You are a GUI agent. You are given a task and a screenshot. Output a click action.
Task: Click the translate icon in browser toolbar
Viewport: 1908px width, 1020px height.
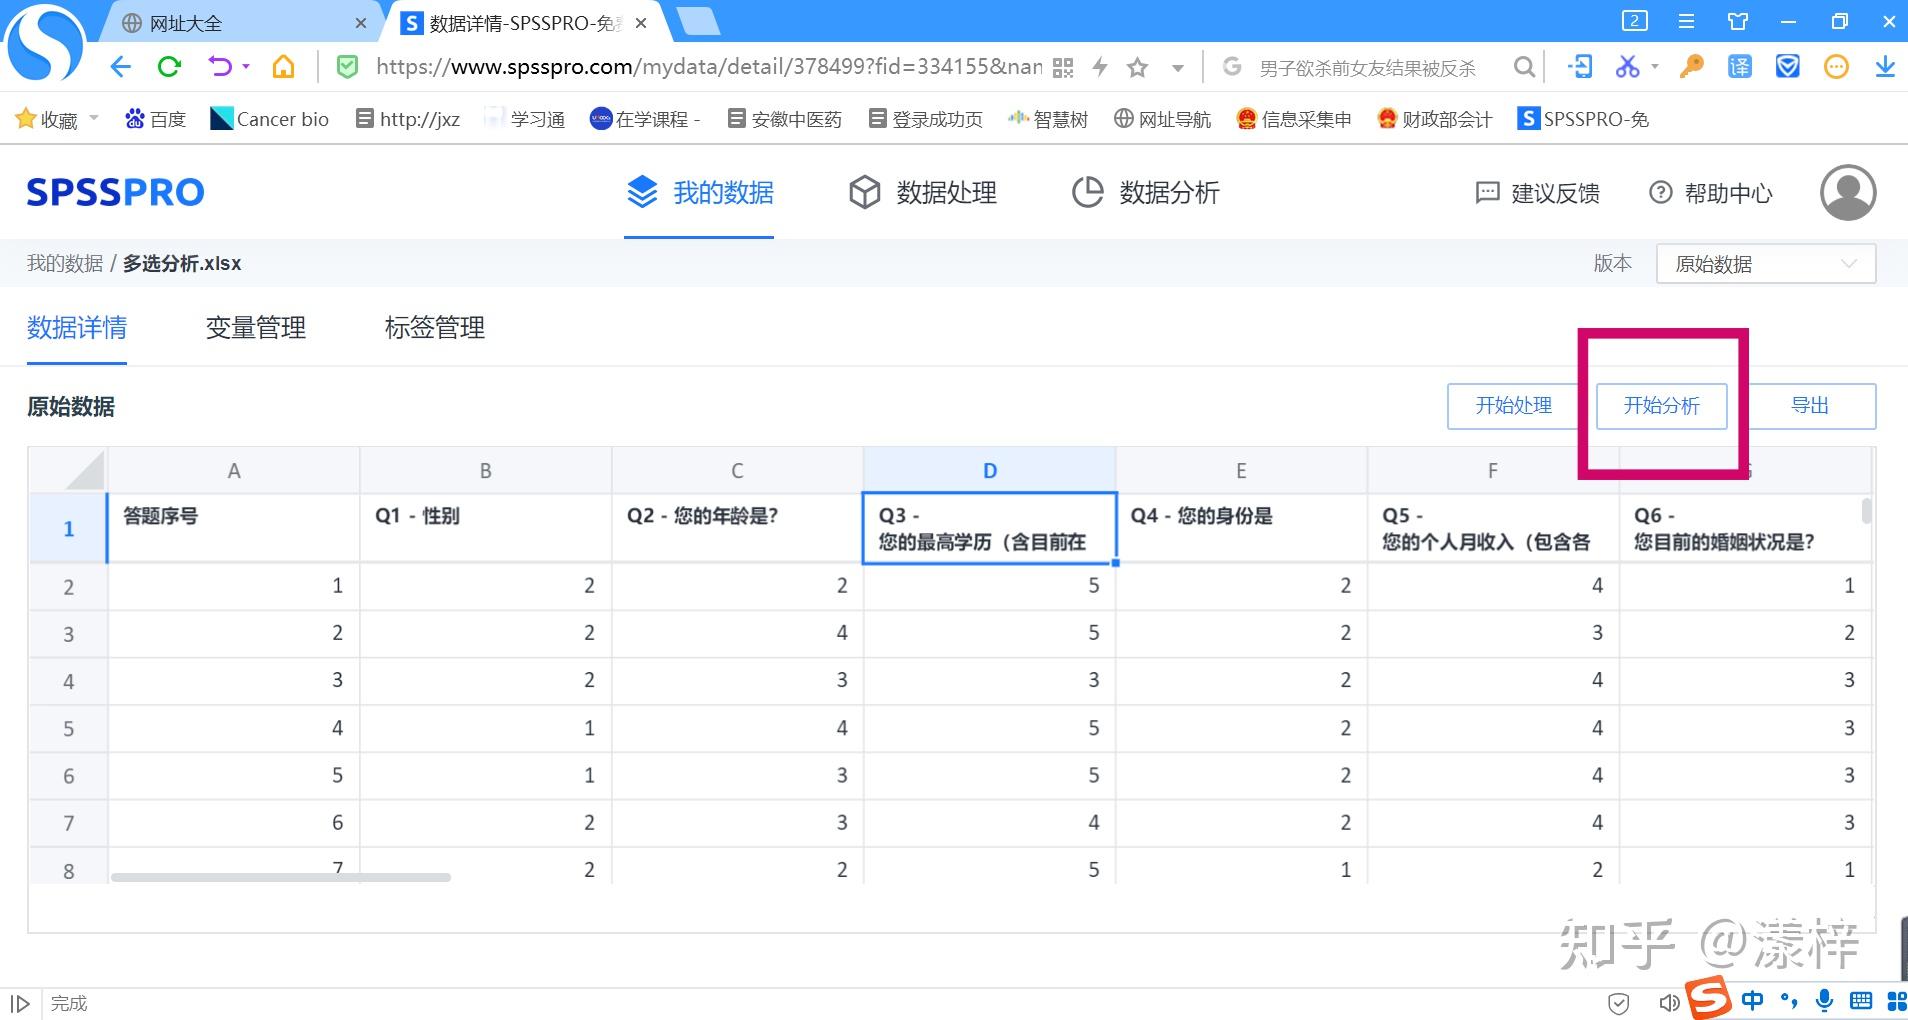point(1738,66)
